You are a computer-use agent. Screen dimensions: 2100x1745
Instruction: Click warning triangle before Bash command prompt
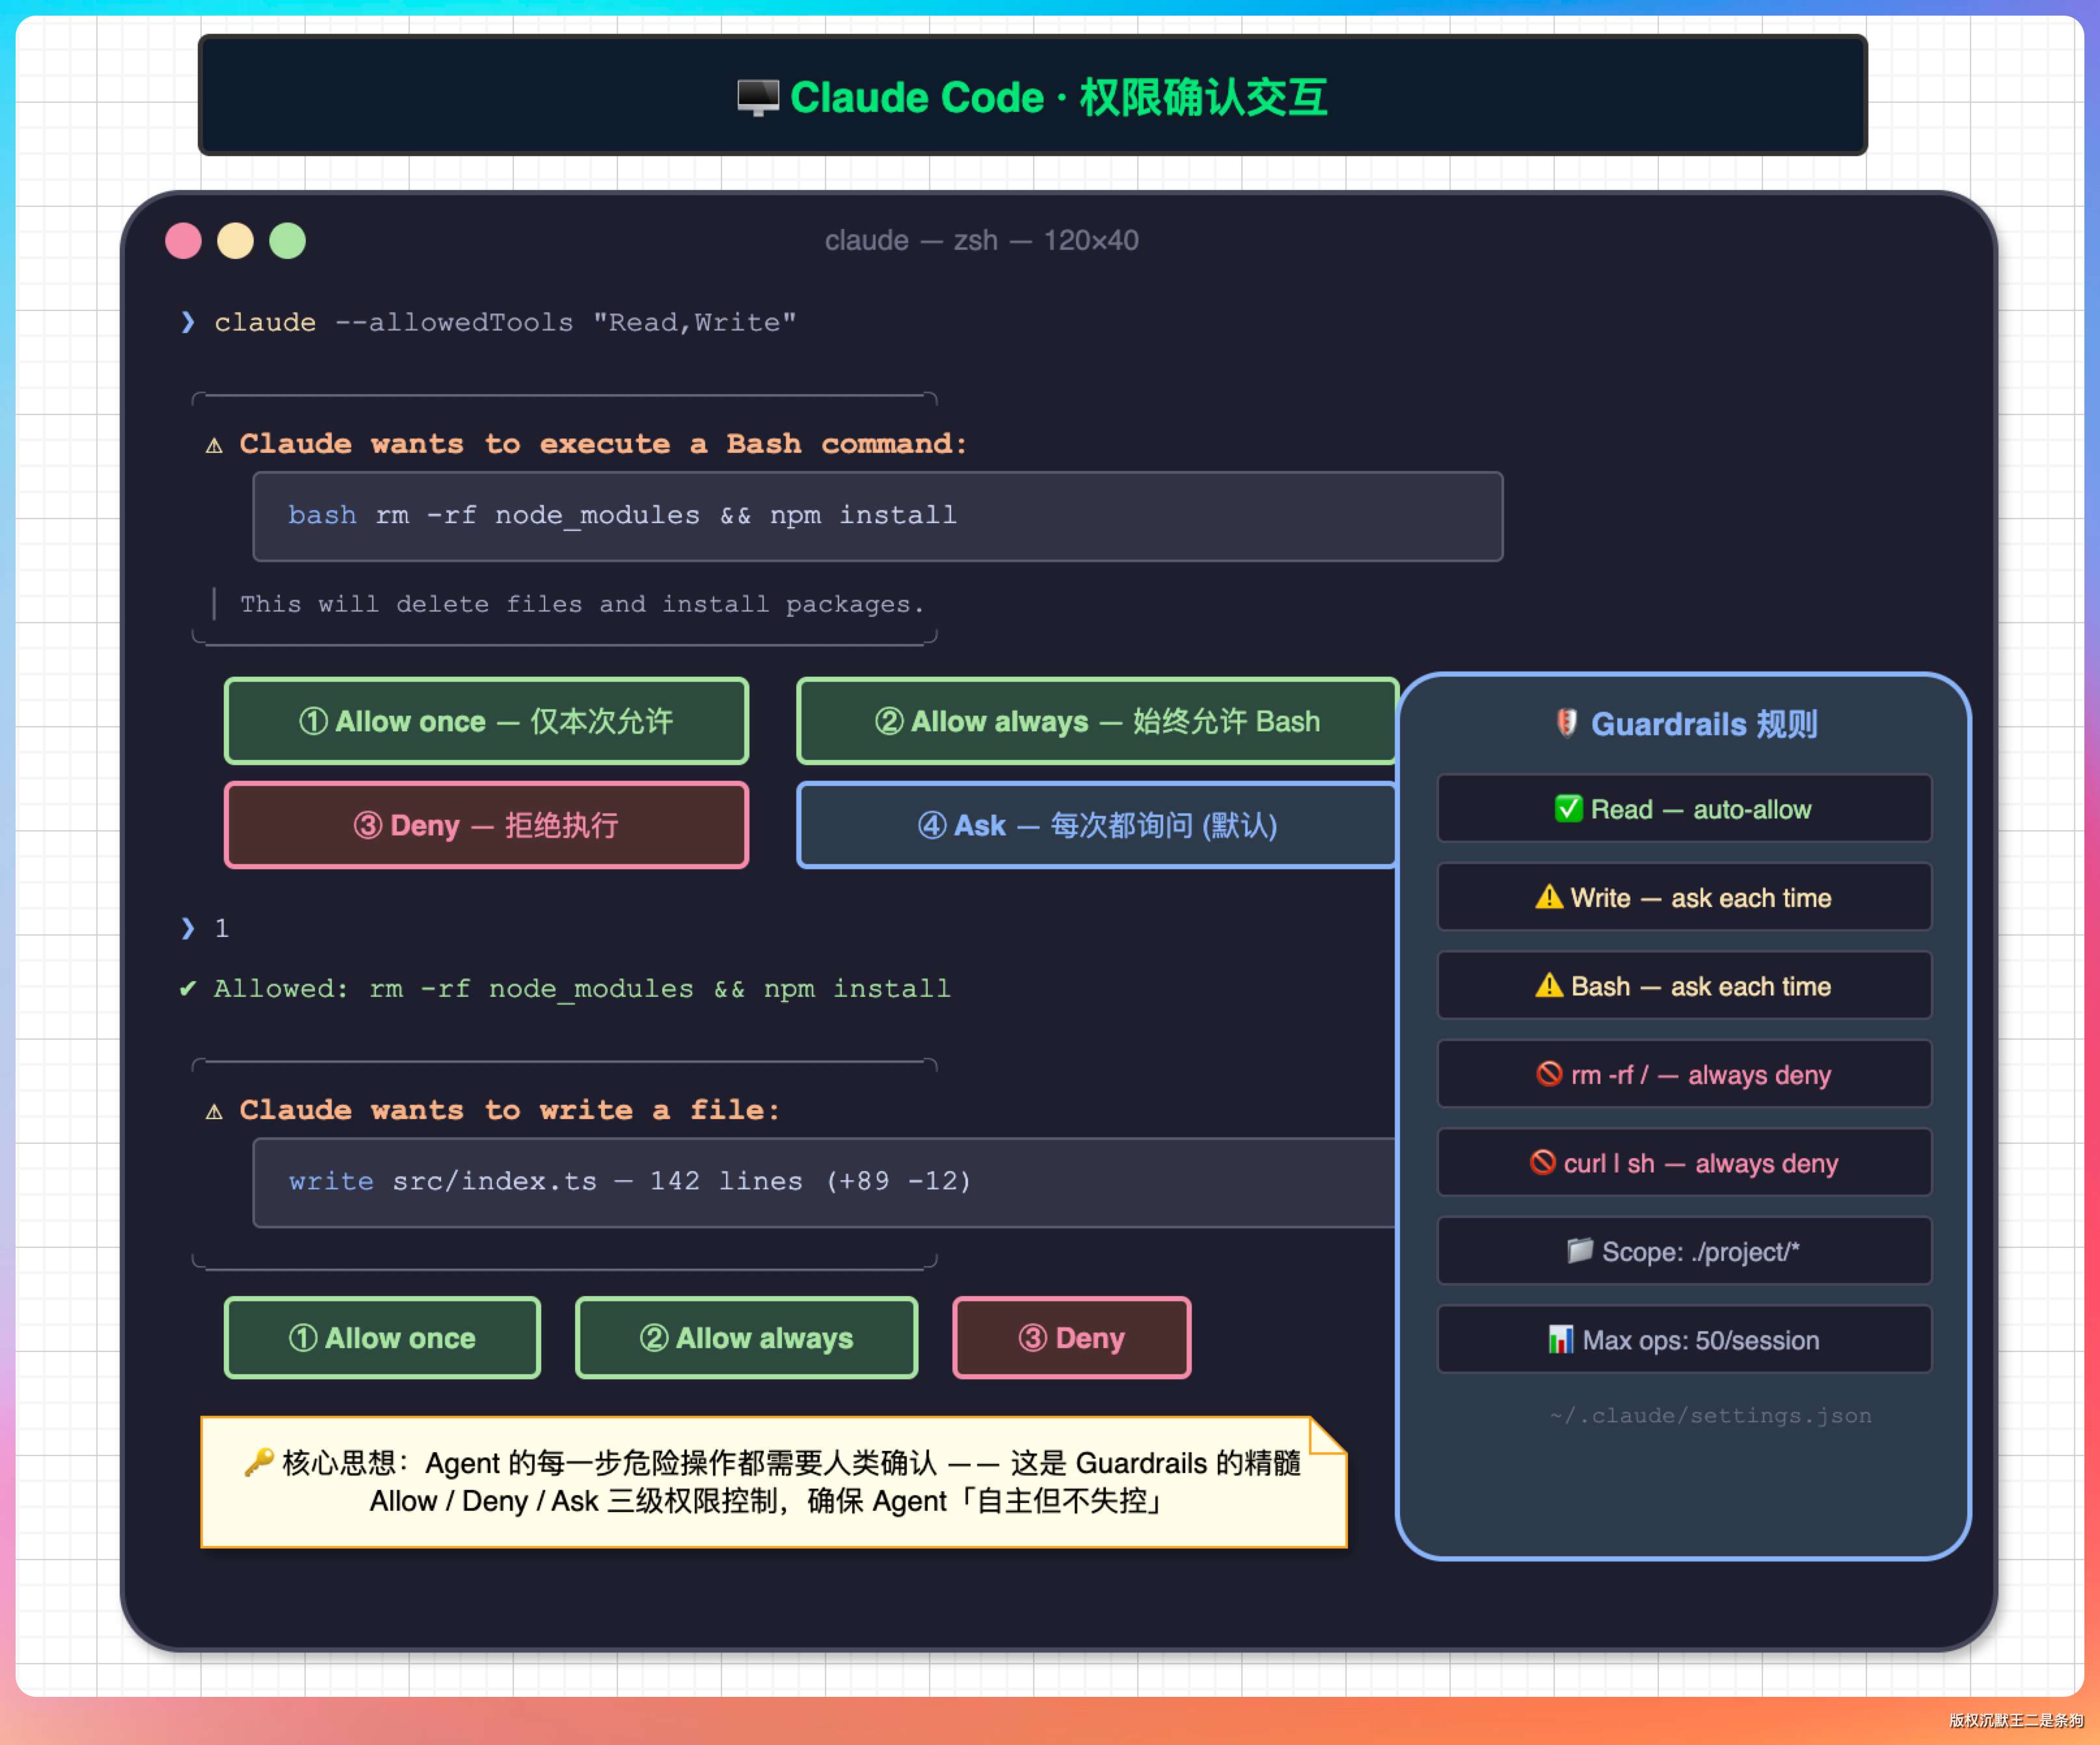[x=214, y=445]
